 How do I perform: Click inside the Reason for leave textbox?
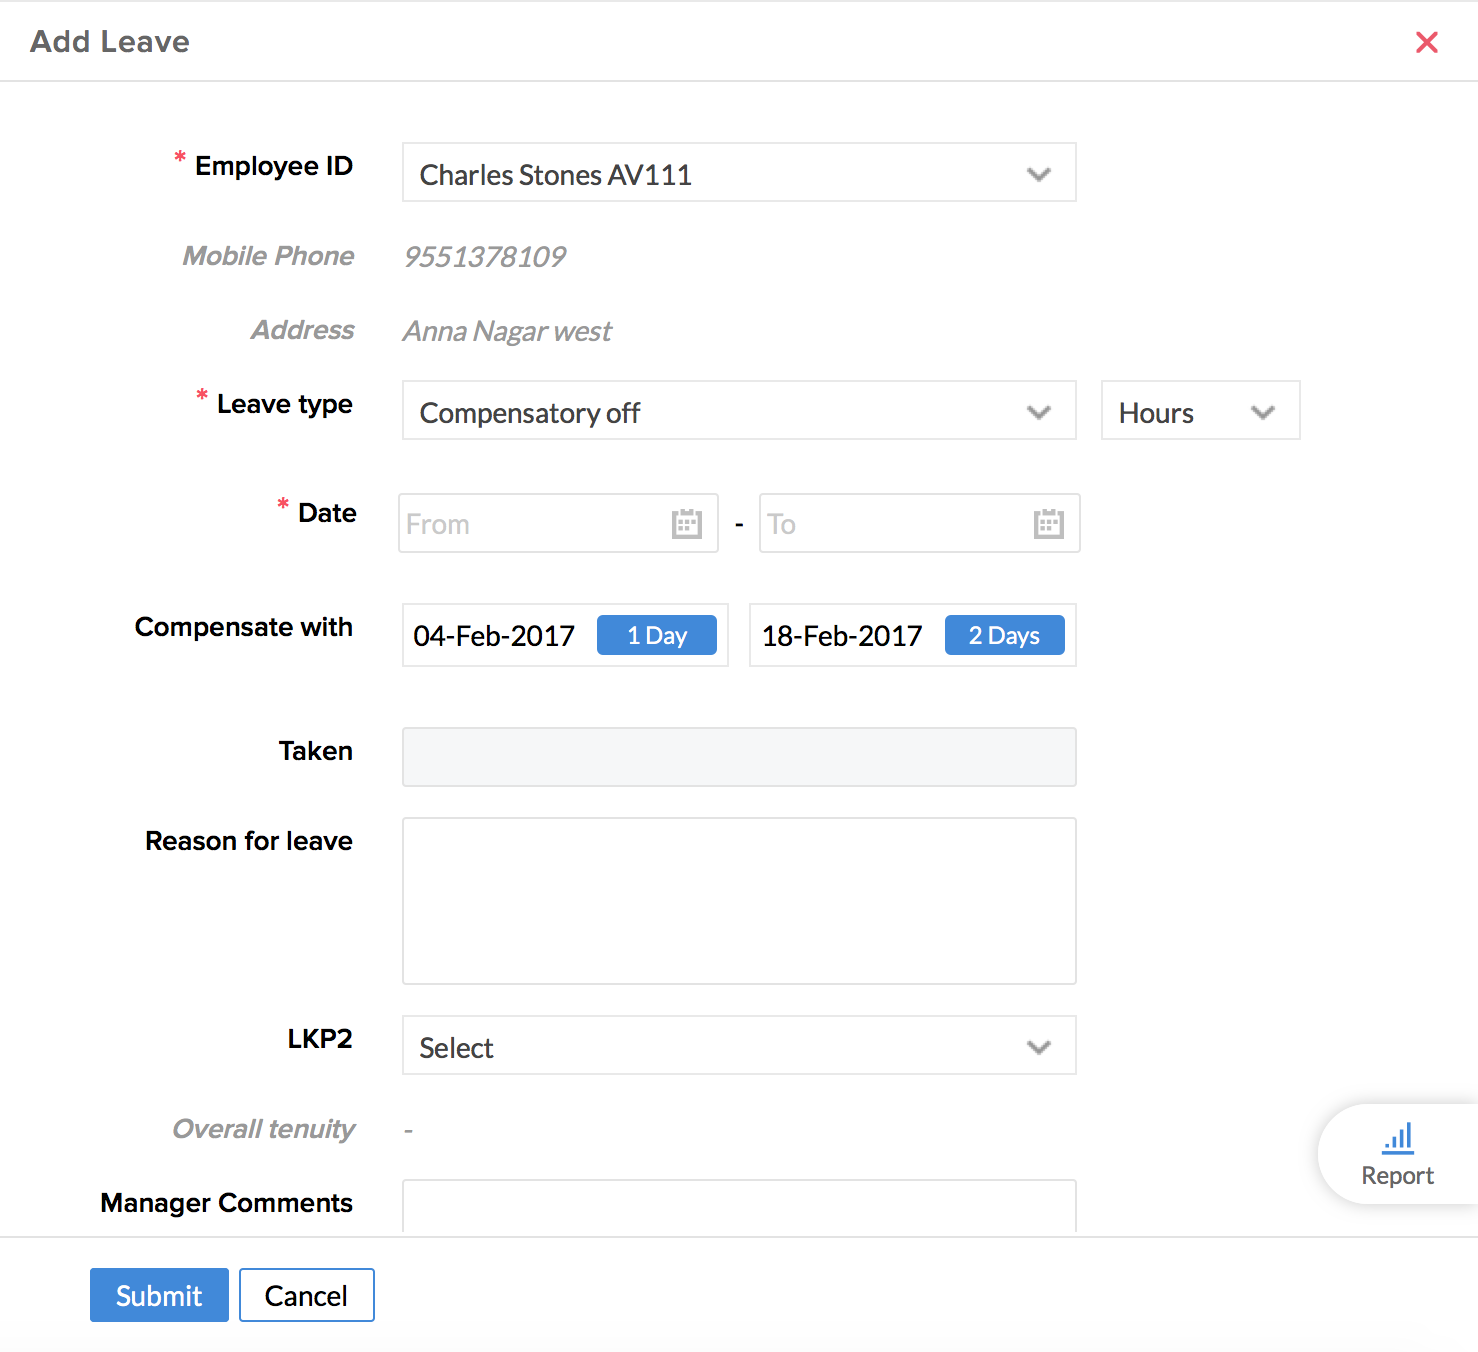pos(738,900)
